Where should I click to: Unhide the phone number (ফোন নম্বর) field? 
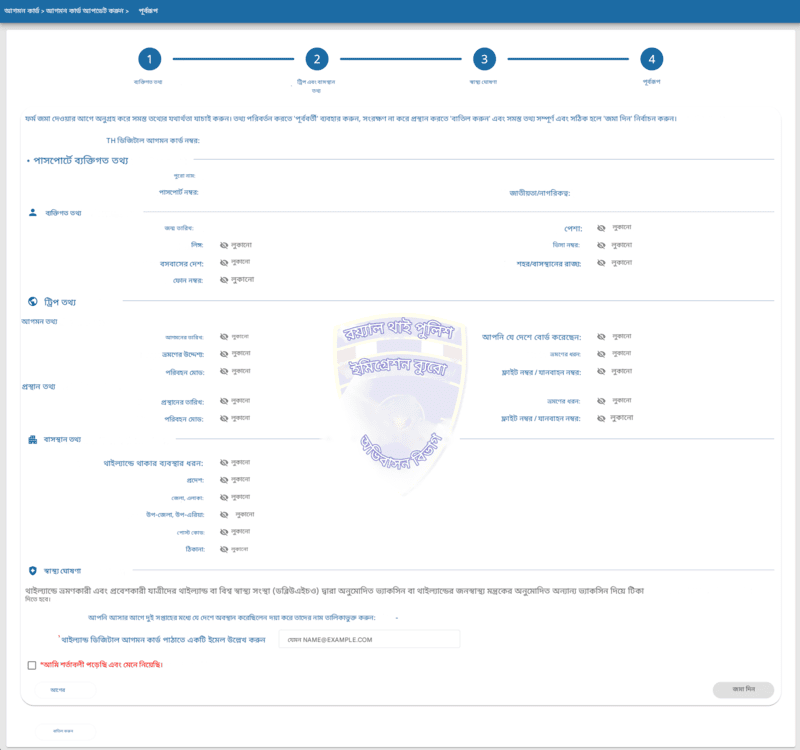pos(224,280)
